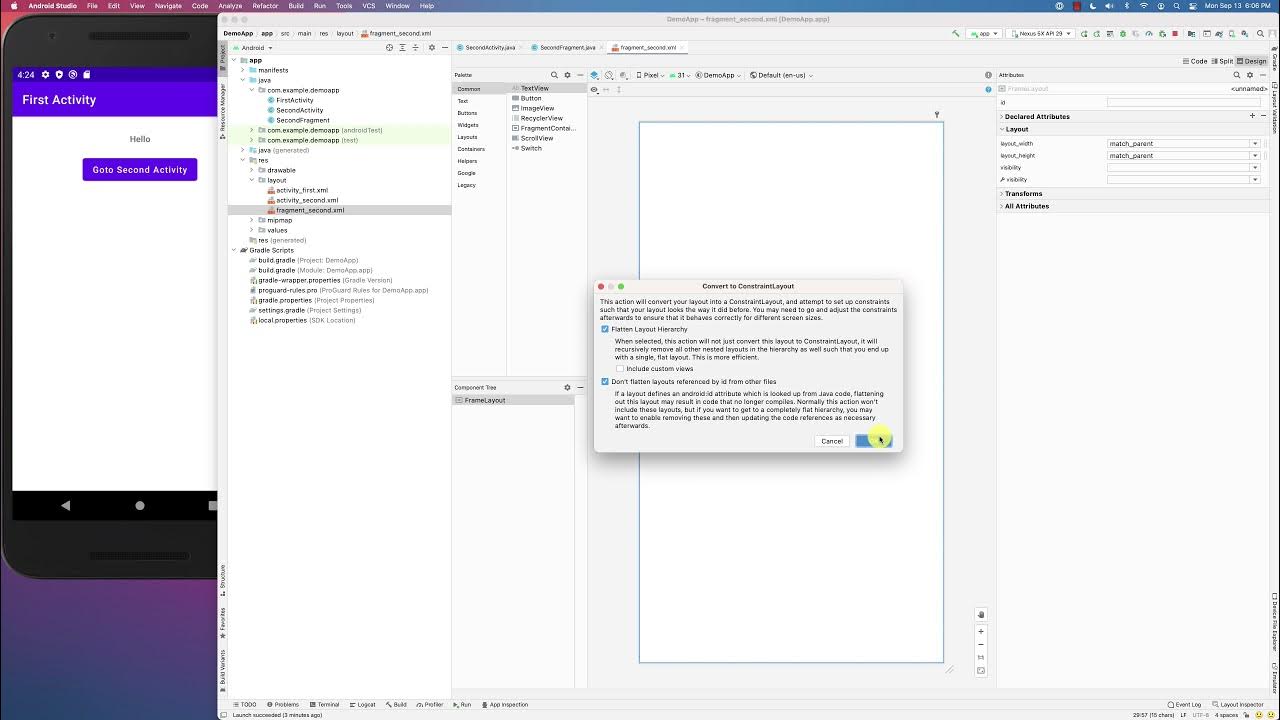The height and width of the screenshot is (720, 1280).
Task: Open the Build menu in menu bar
Action: (296, 6)
